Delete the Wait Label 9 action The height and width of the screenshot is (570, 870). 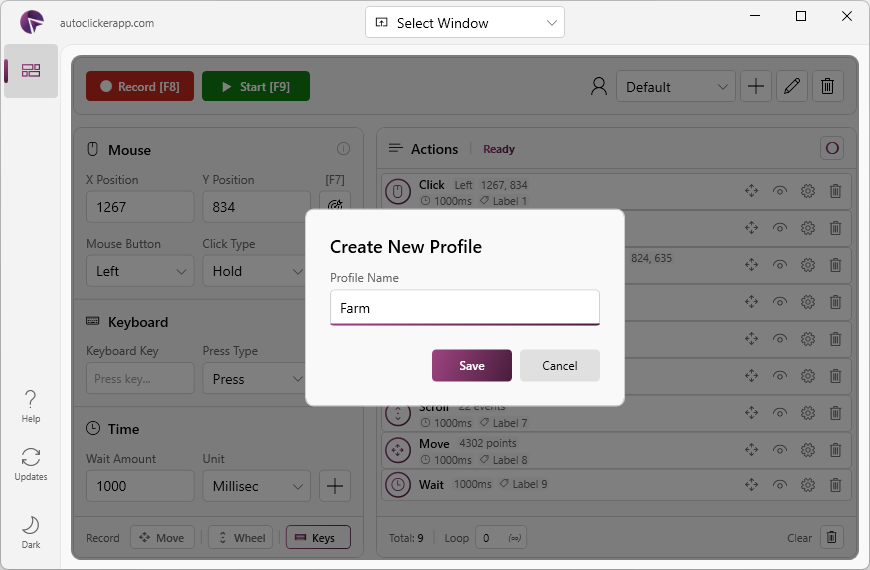(x=835, y=485)
